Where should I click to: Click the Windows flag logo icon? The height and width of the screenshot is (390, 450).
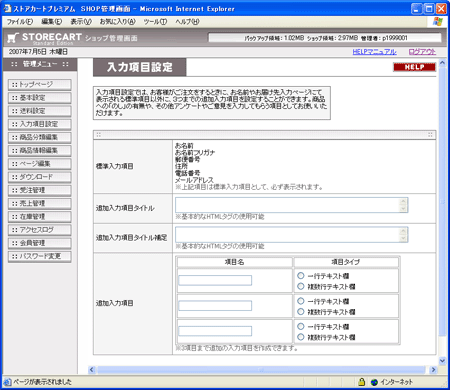coord(438,22)
